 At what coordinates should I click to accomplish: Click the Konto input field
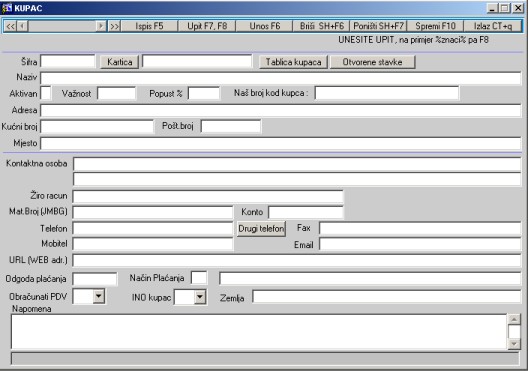click(x=306, y=212)
